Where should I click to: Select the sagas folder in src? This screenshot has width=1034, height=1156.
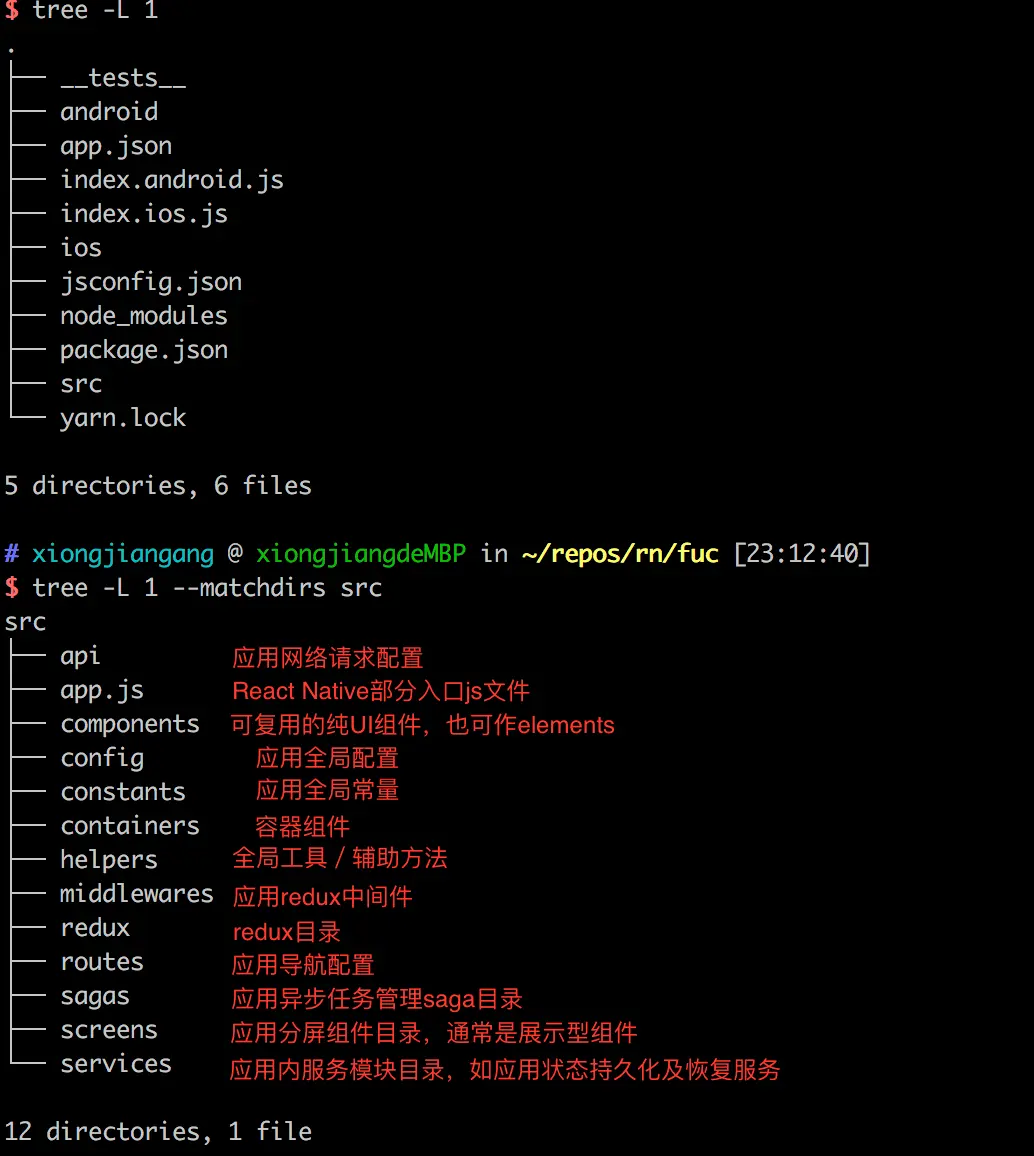tap(95, 996)
